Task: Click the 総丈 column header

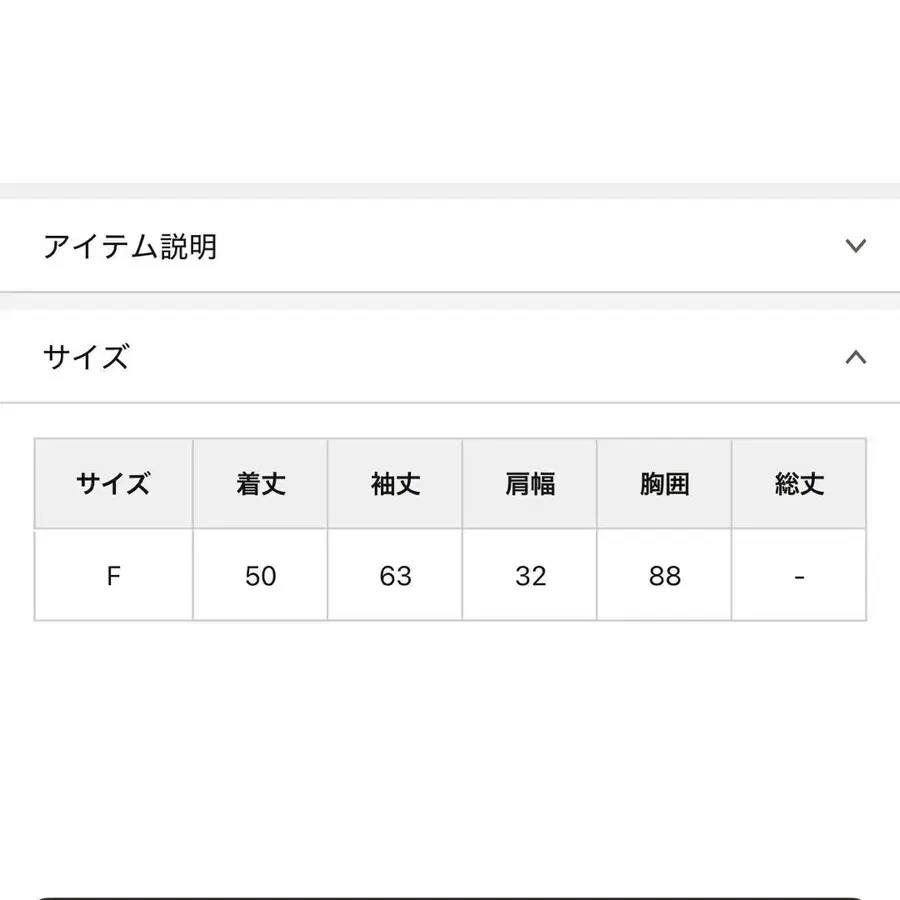Action: [800, 484]
